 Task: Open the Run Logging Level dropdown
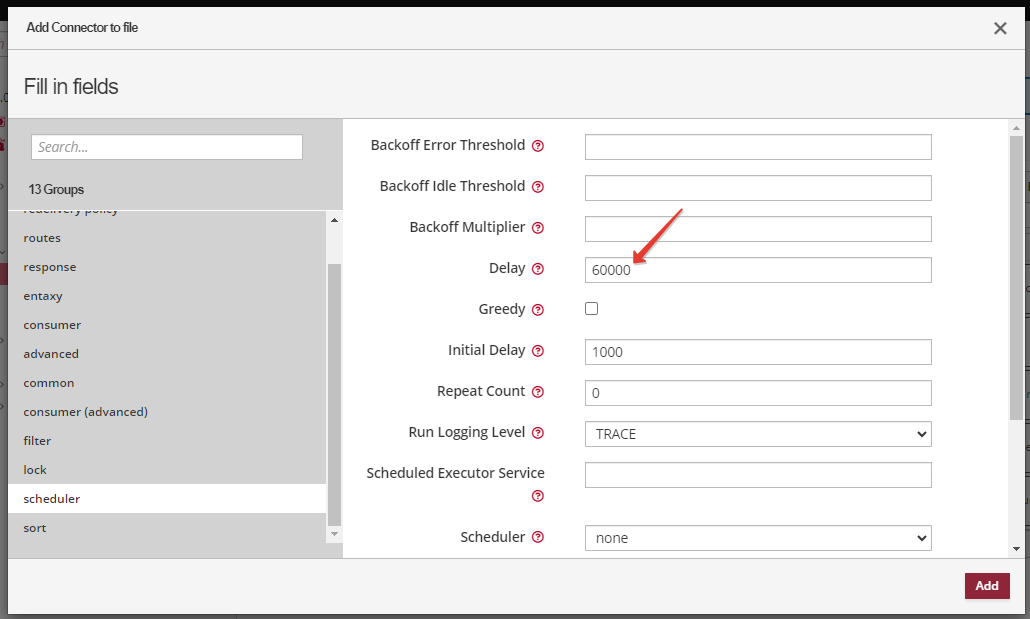tap(757, 434)
